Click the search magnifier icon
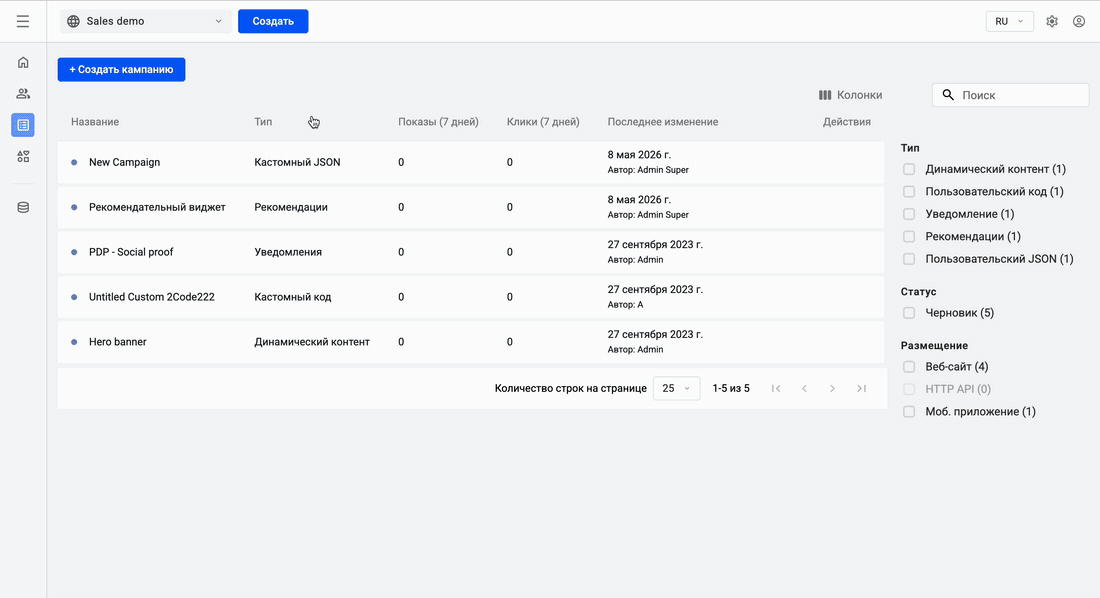 pos(948,95)
